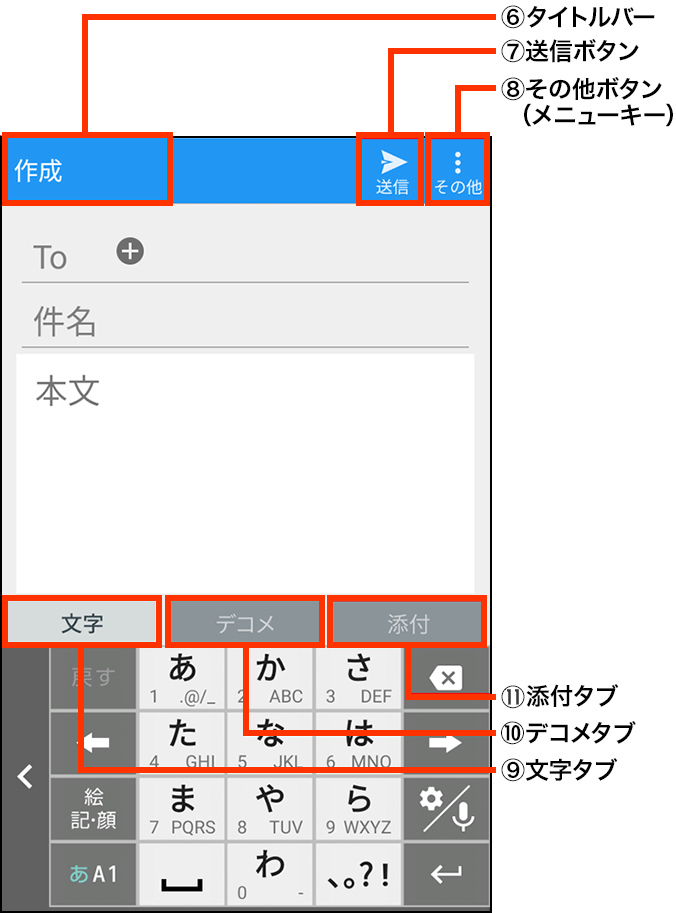Tap the punctuation 、。?! key
Screen dimensions: 676x913
click(359, 875)
